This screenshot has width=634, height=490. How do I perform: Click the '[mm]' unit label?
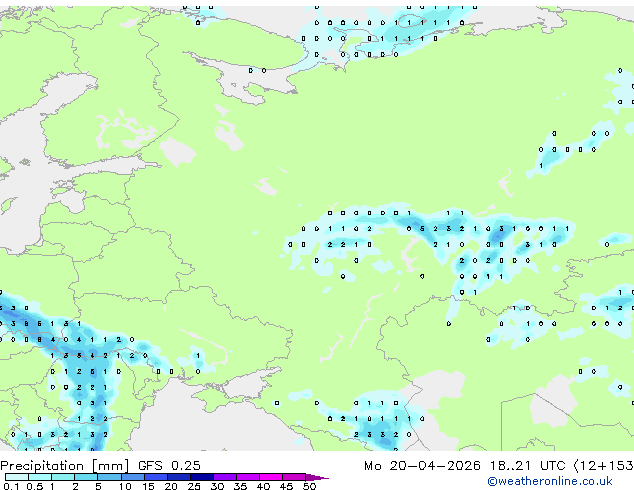pos(111,466)
